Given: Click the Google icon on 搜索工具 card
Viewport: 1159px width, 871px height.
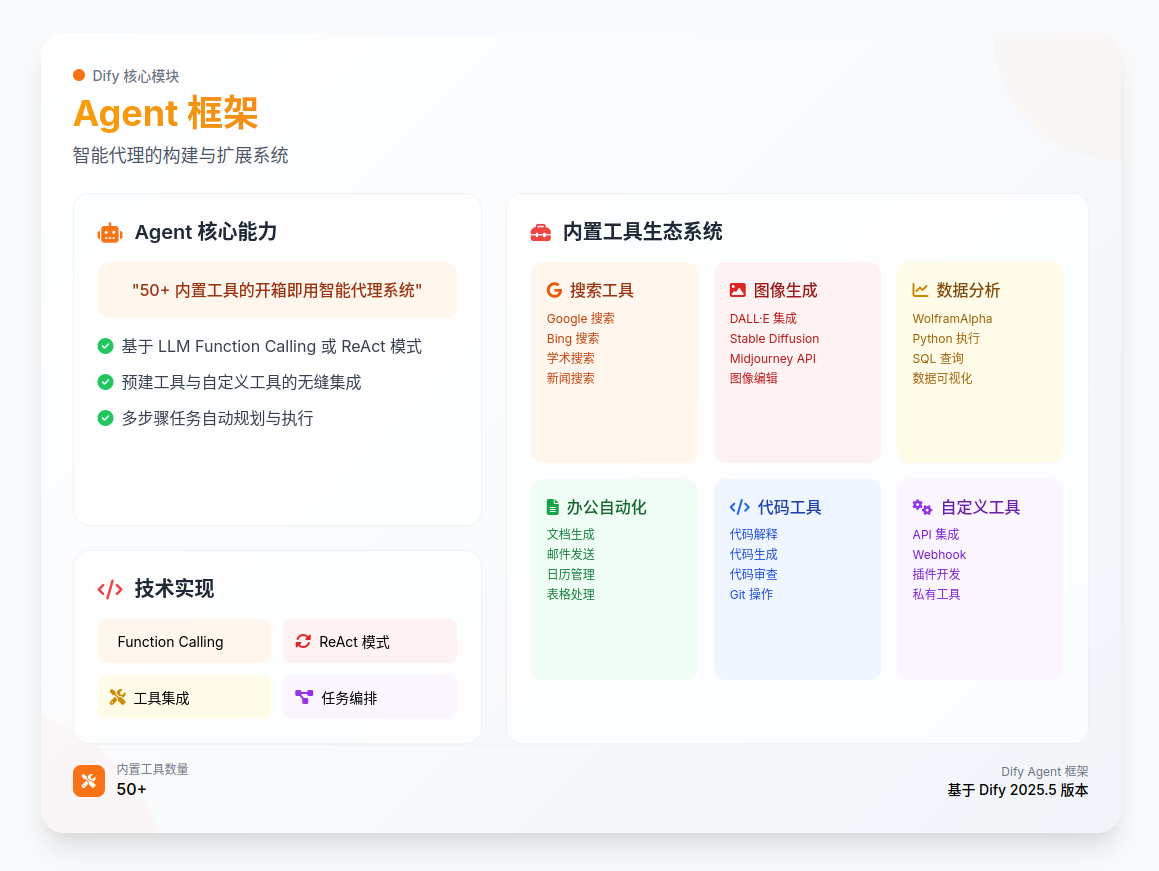Looking at the screenshot, I should coord(554,290).
